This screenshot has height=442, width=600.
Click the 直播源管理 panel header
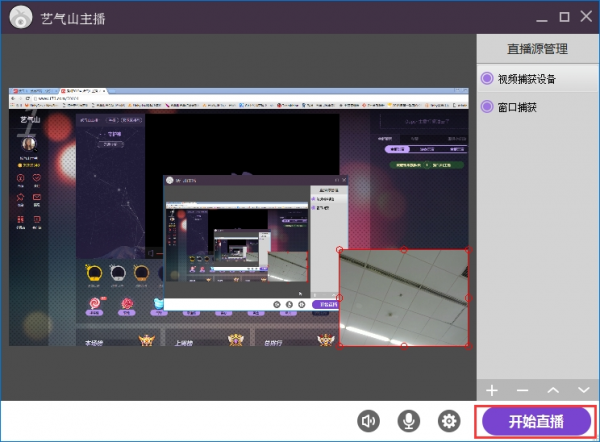click(x=538, y=49)
